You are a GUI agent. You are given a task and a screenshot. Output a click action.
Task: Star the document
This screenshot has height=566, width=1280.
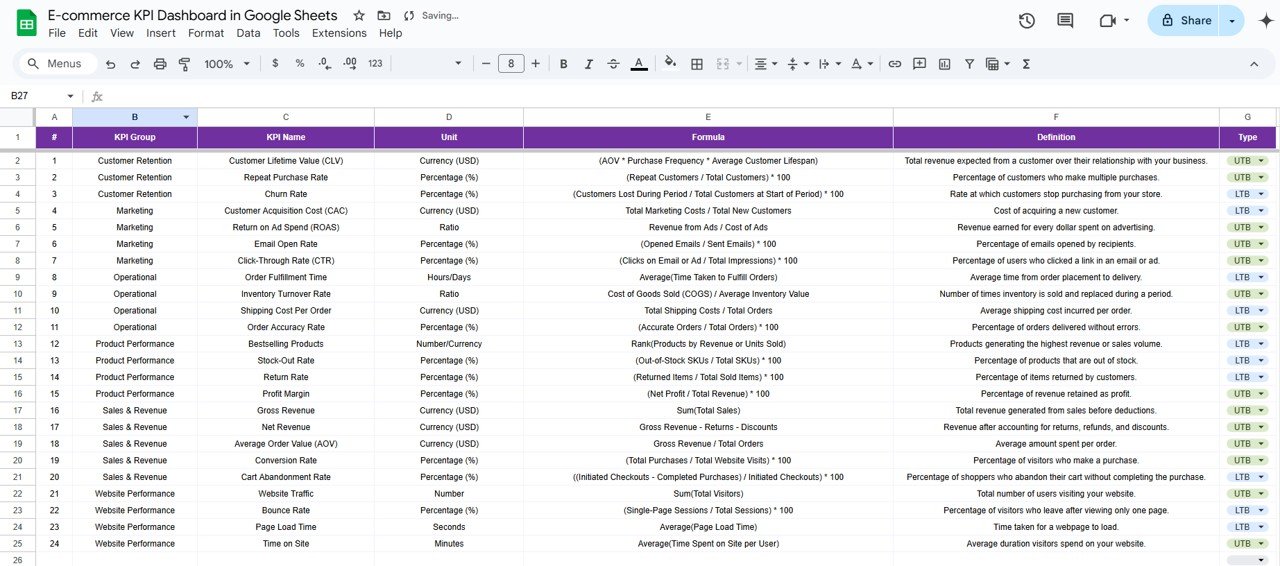click(x=359, y=16)
